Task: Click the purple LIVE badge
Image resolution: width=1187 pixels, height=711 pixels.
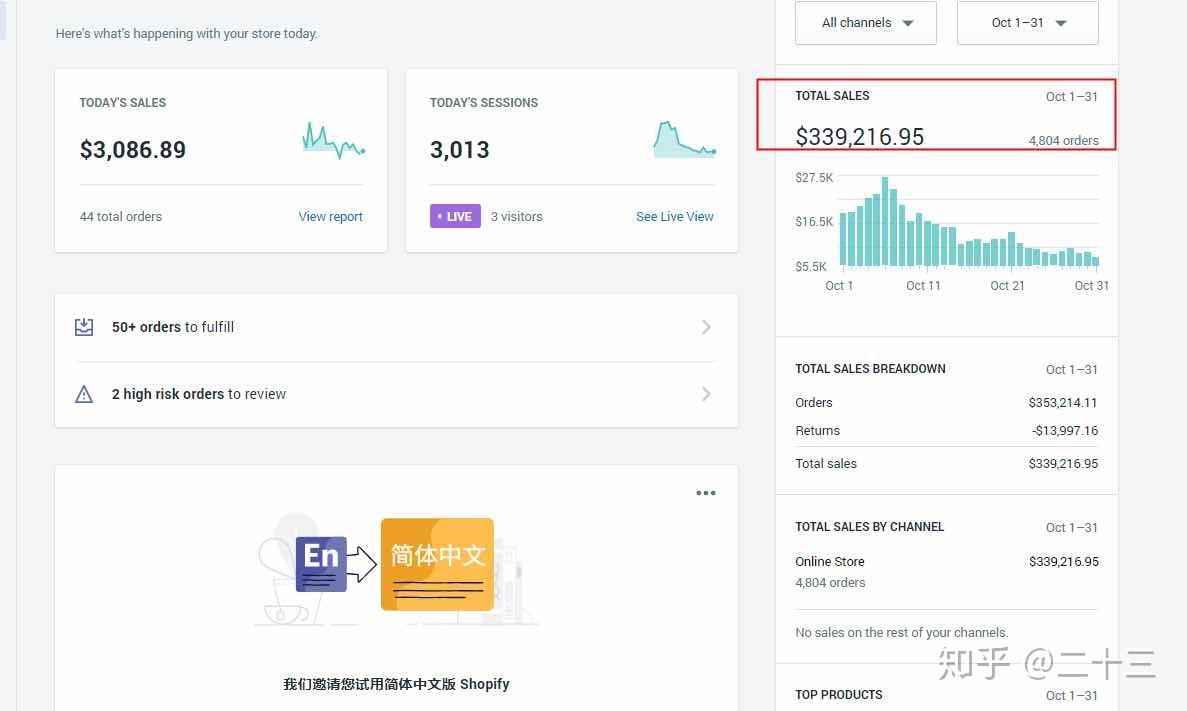Action: click(455, 217)
